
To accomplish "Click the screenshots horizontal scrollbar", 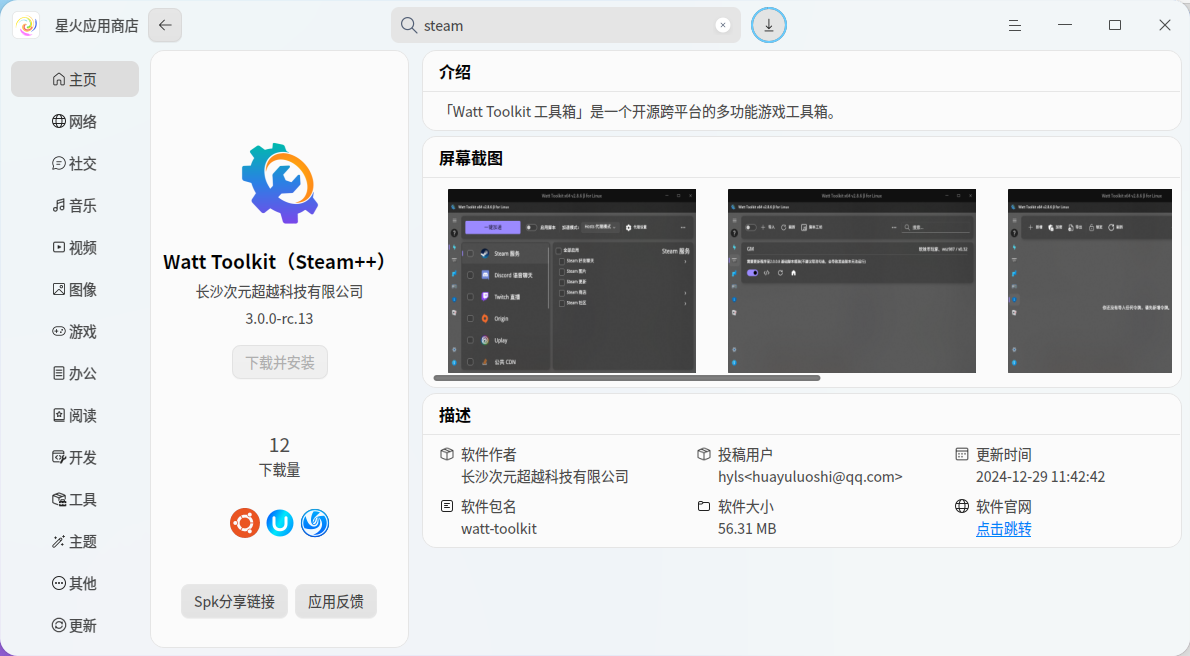I will click(627, 377).
